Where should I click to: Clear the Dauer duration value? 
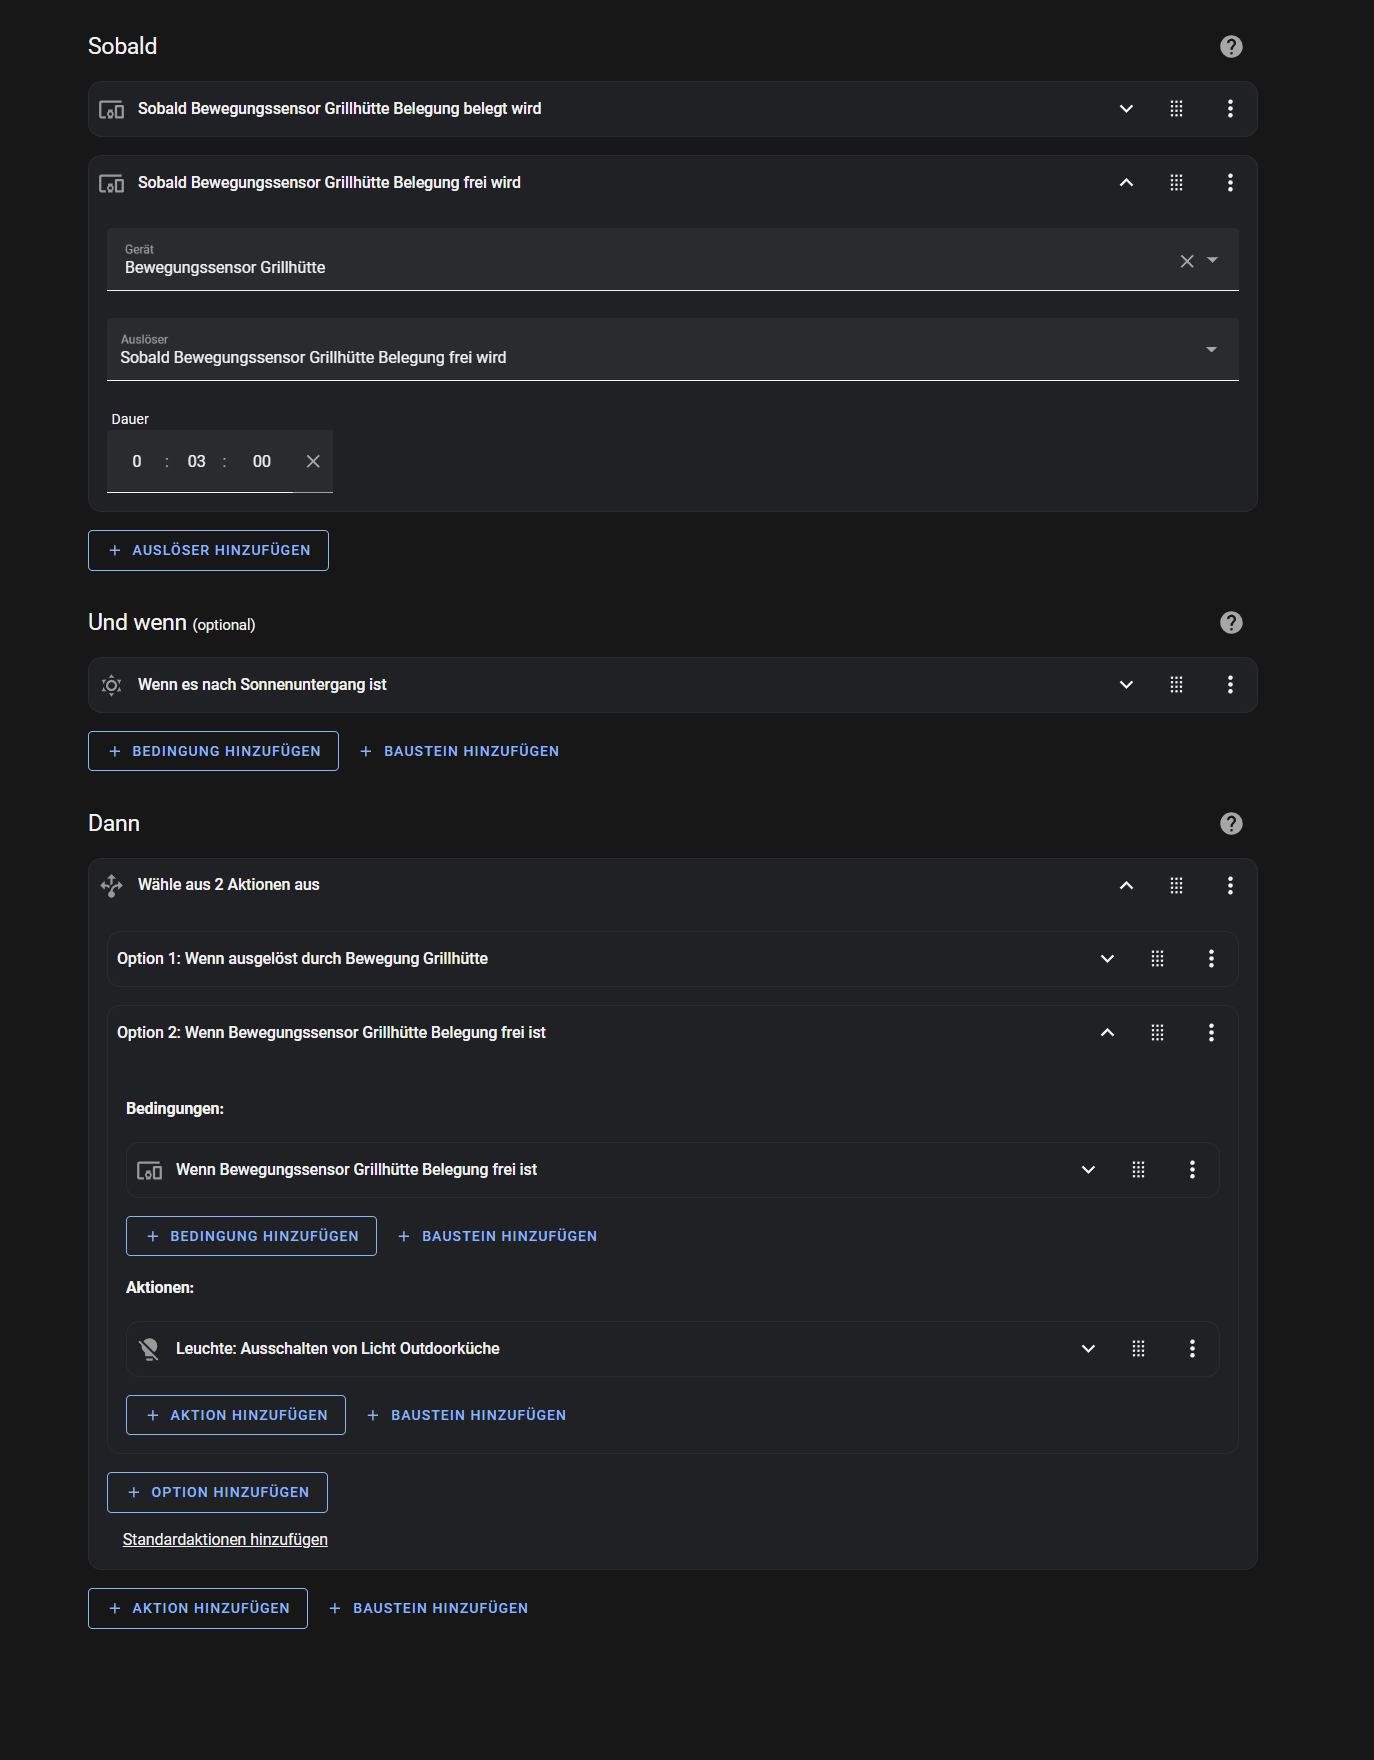point(313,462)
